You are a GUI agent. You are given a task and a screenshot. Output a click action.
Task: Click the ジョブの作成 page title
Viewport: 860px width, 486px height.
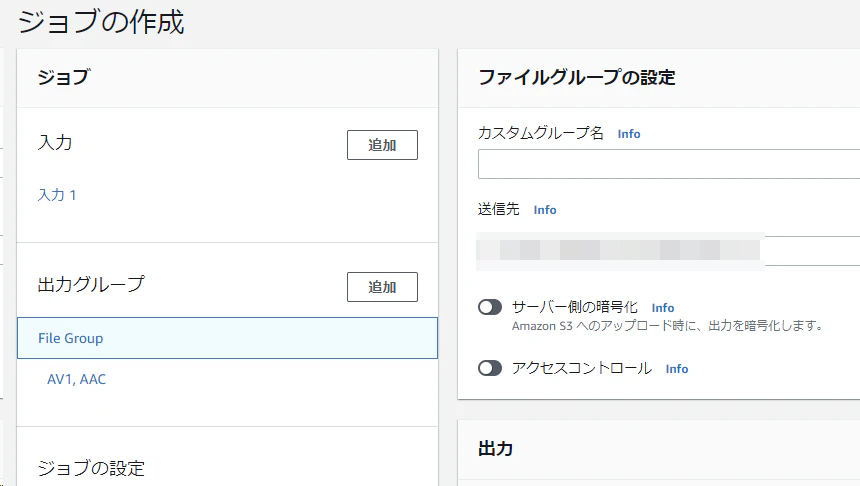click(x=101, y=22)
